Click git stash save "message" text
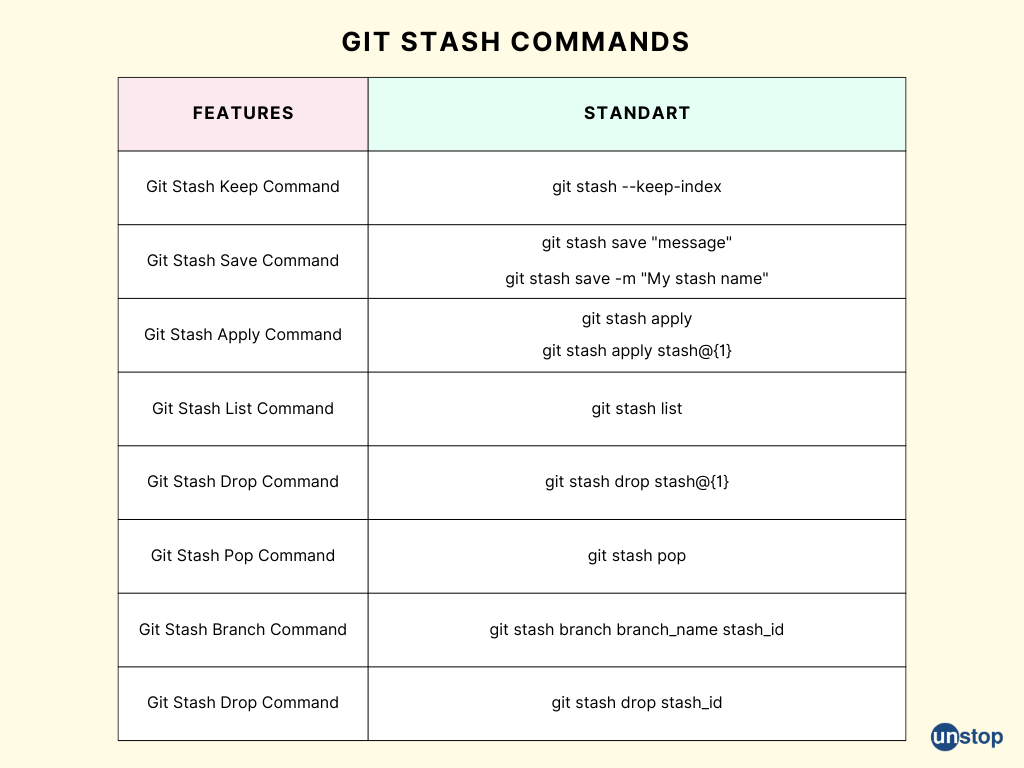 (637, 243)
